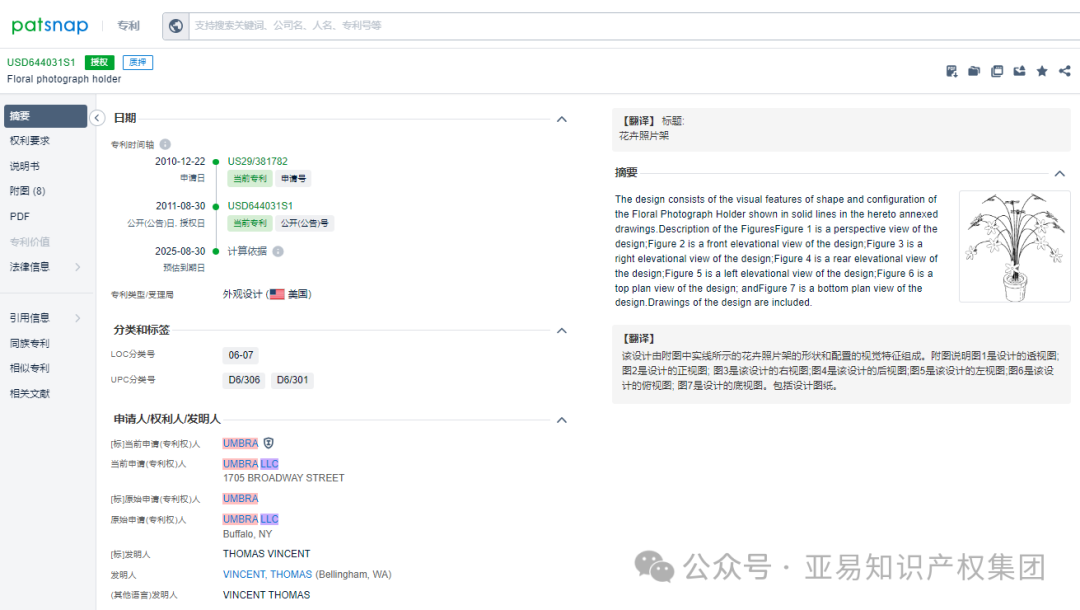Image resolution: width=1080 pixels, height=610 pixels.
Task: Open the floral holder drawing thumbnail
Action: [x=1015, y=246]
